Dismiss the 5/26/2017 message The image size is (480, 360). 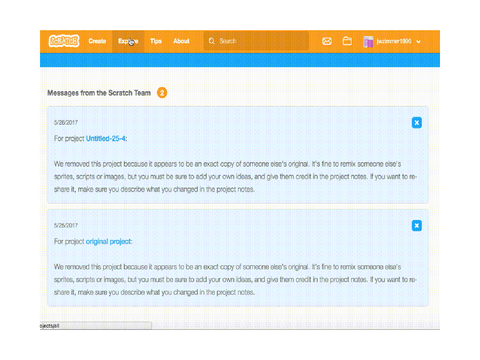(x=417, y=122)
